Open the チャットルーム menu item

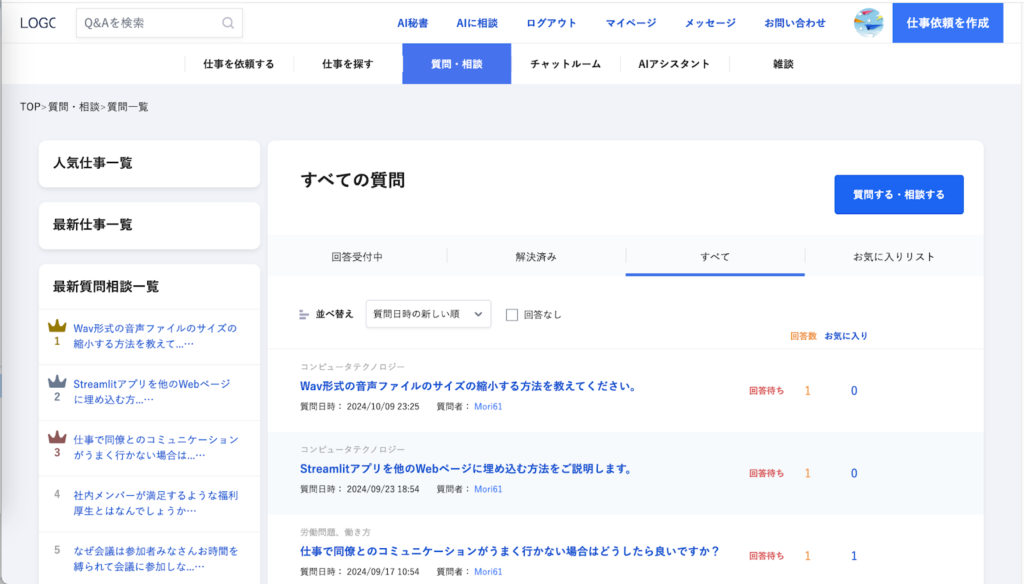(x=565, y=64)
